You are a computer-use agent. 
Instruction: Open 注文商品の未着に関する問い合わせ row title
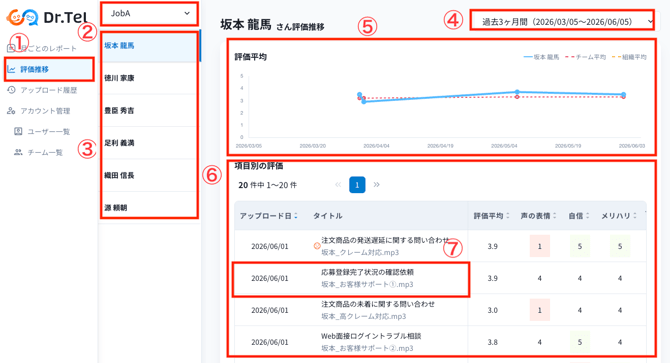tap(378, 304)
